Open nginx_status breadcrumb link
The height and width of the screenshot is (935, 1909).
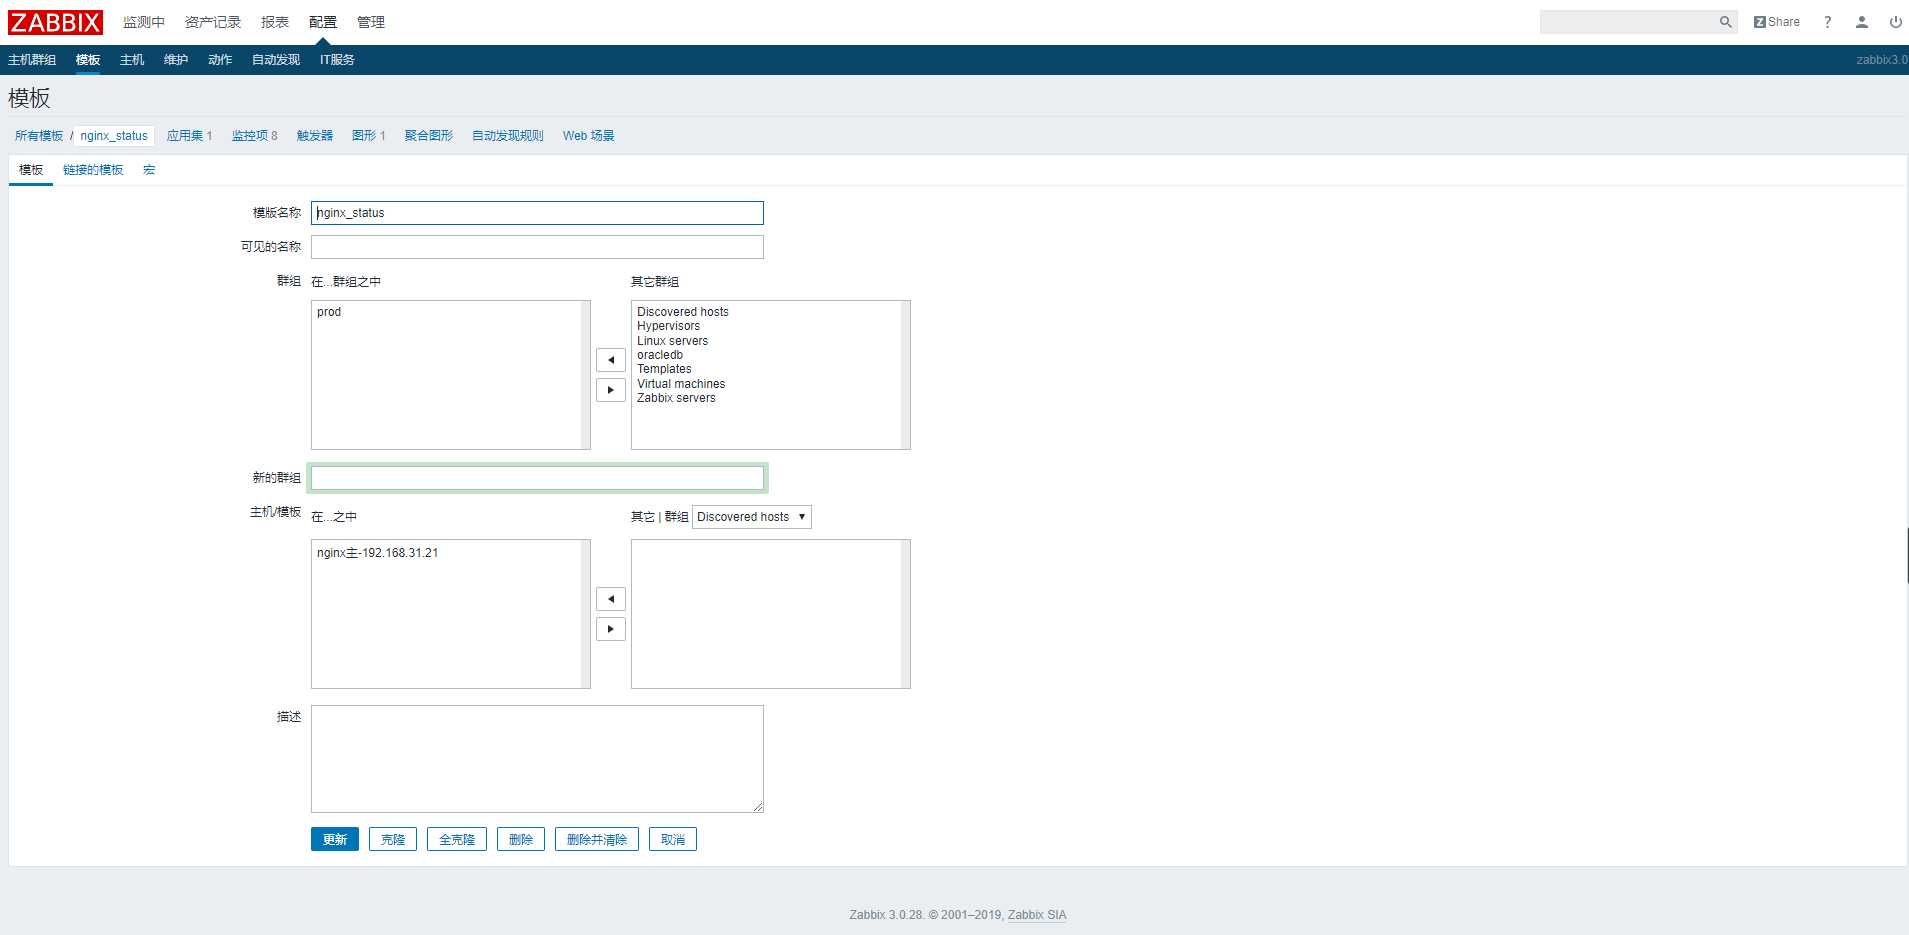(114, 136)
